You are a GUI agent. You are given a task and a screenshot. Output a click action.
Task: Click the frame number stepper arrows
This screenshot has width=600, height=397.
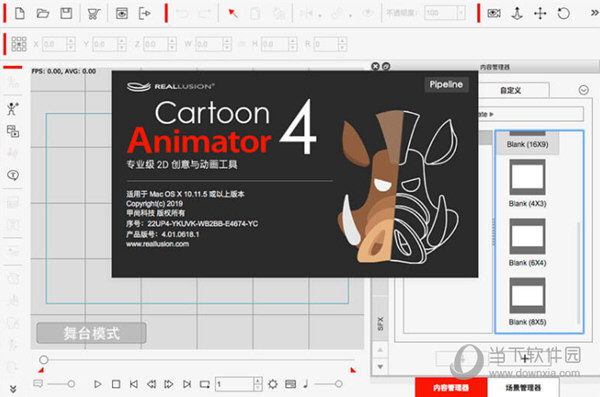click(x=258, y=384)
